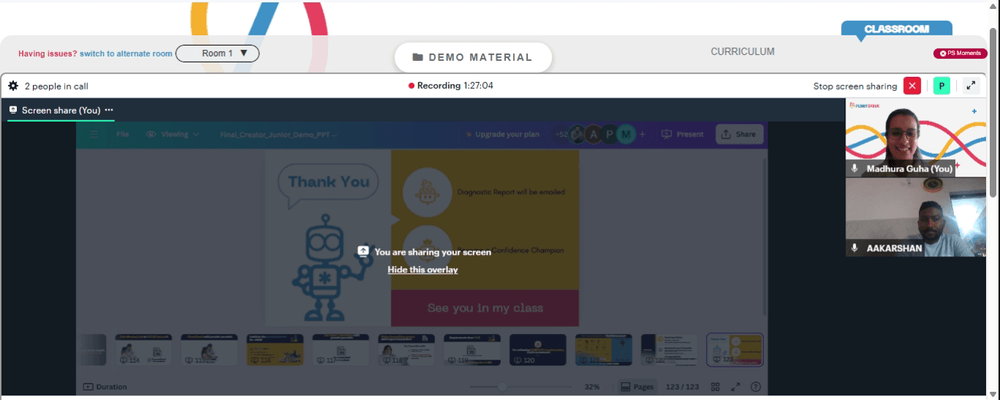Click the green P participant button
The height and width of the screenshot is (400, 1000).
[x=941, y=85]
